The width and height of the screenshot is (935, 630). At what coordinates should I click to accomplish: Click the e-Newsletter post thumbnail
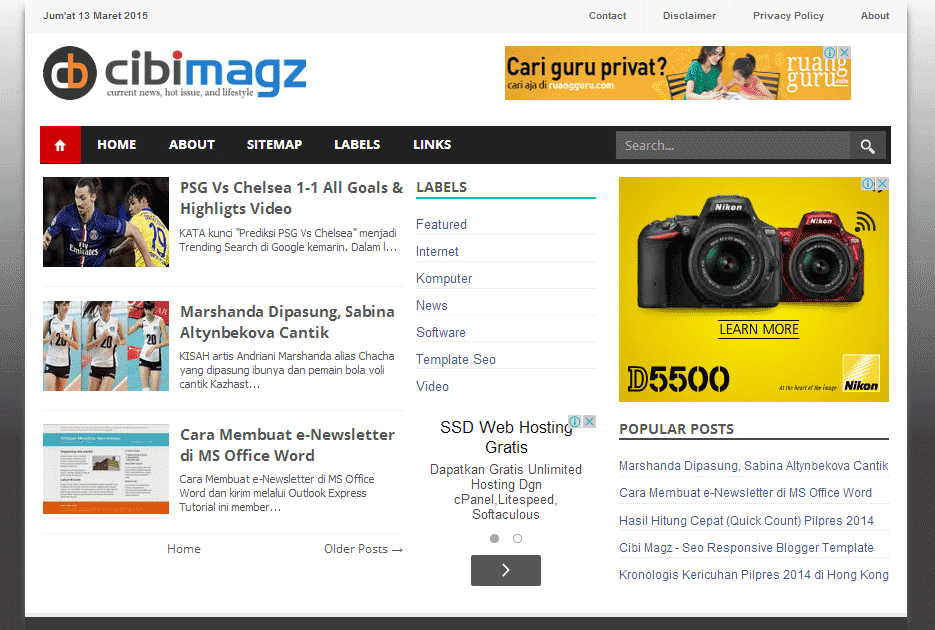click(106, 469)
